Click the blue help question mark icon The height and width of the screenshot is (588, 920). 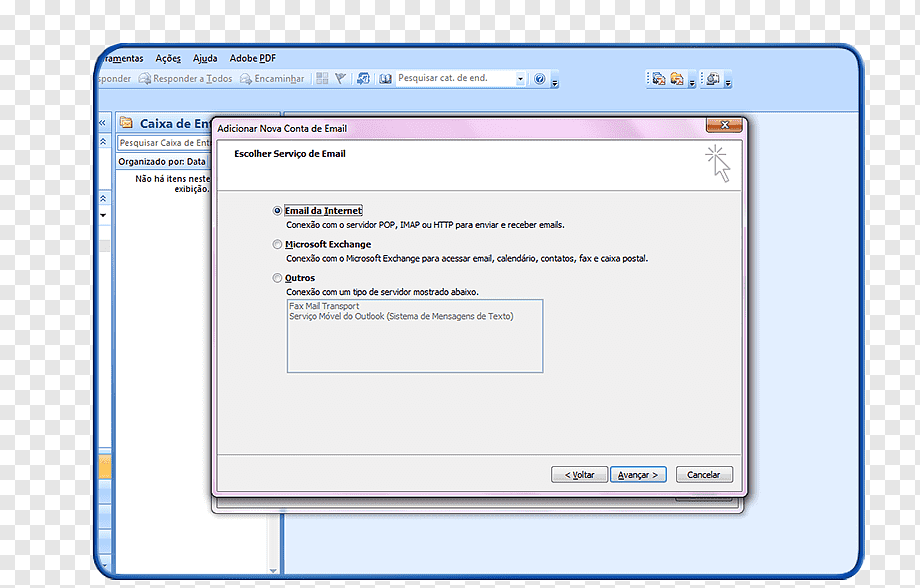[x=540, y=79]
